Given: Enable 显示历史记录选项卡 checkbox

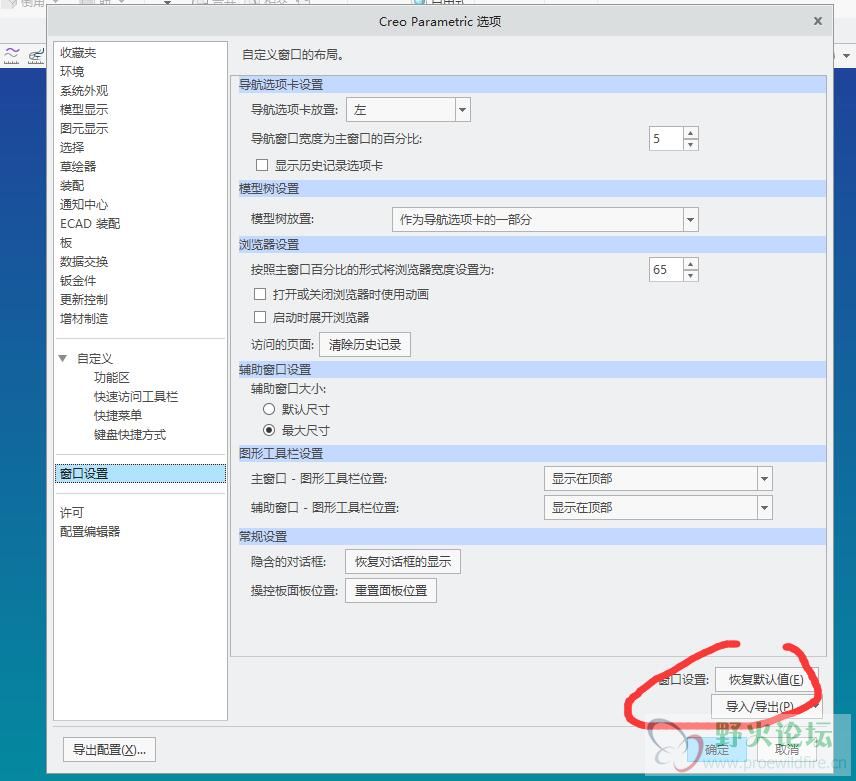Looking at the screenshot, I should click(x=262, y=165).
